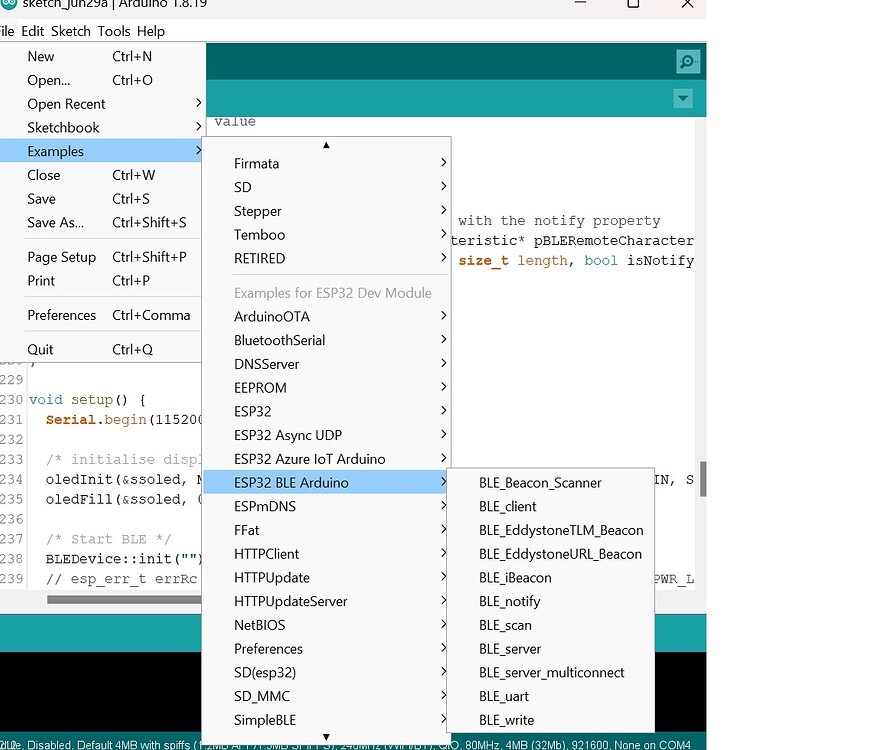Load the BLE_notify example
Image resolution: width=880 pixels, height=750 pixels.
pos(551,601)
